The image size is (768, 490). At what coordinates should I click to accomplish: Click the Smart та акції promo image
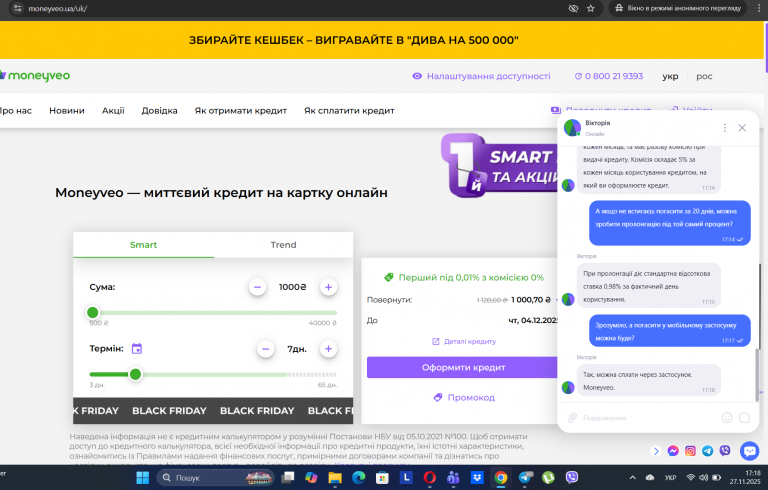tap(500, 166)
